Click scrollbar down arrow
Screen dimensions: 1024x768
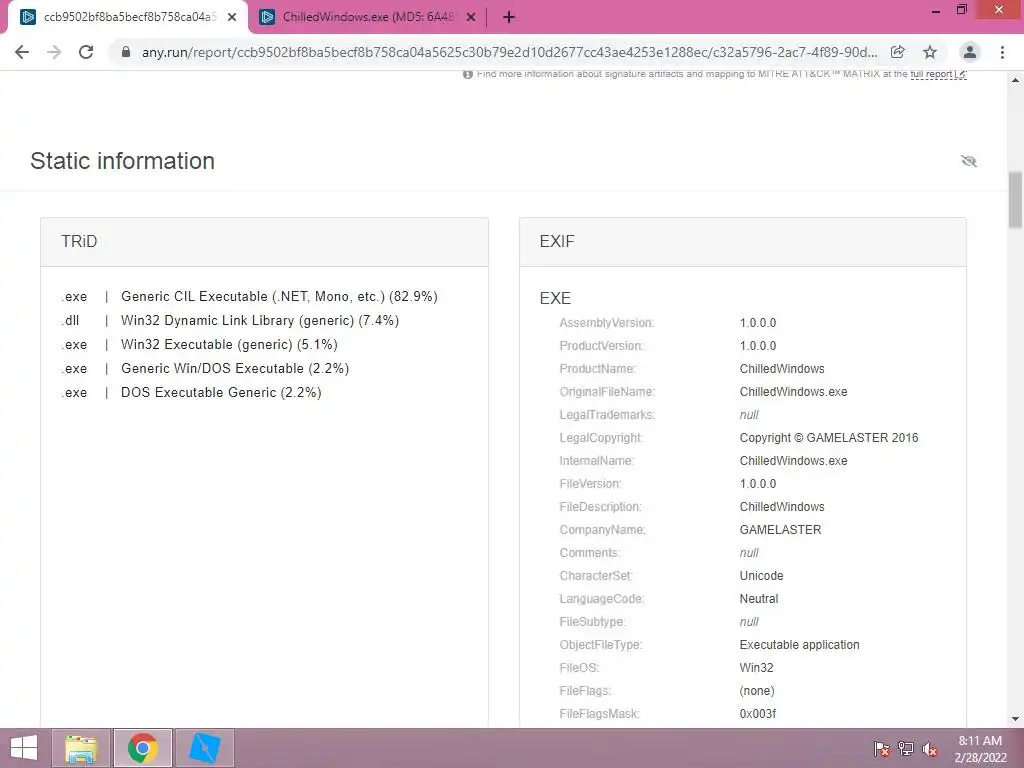click(x=1015, y=719)
